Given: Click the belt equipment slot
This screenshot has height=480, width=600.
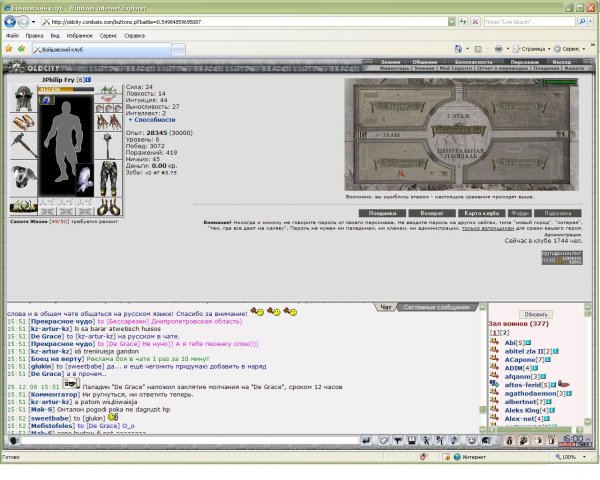Looking at the screenshot, I should click(23, 206).
